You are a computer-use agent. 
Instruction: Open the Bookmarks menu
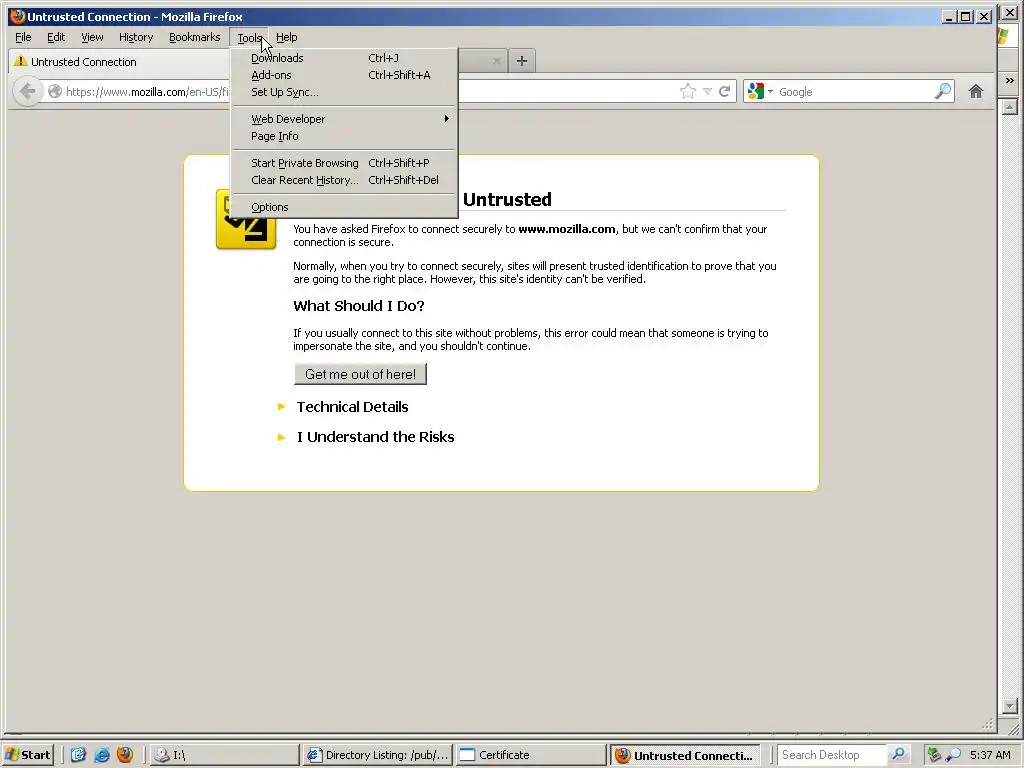pos(195,37)
